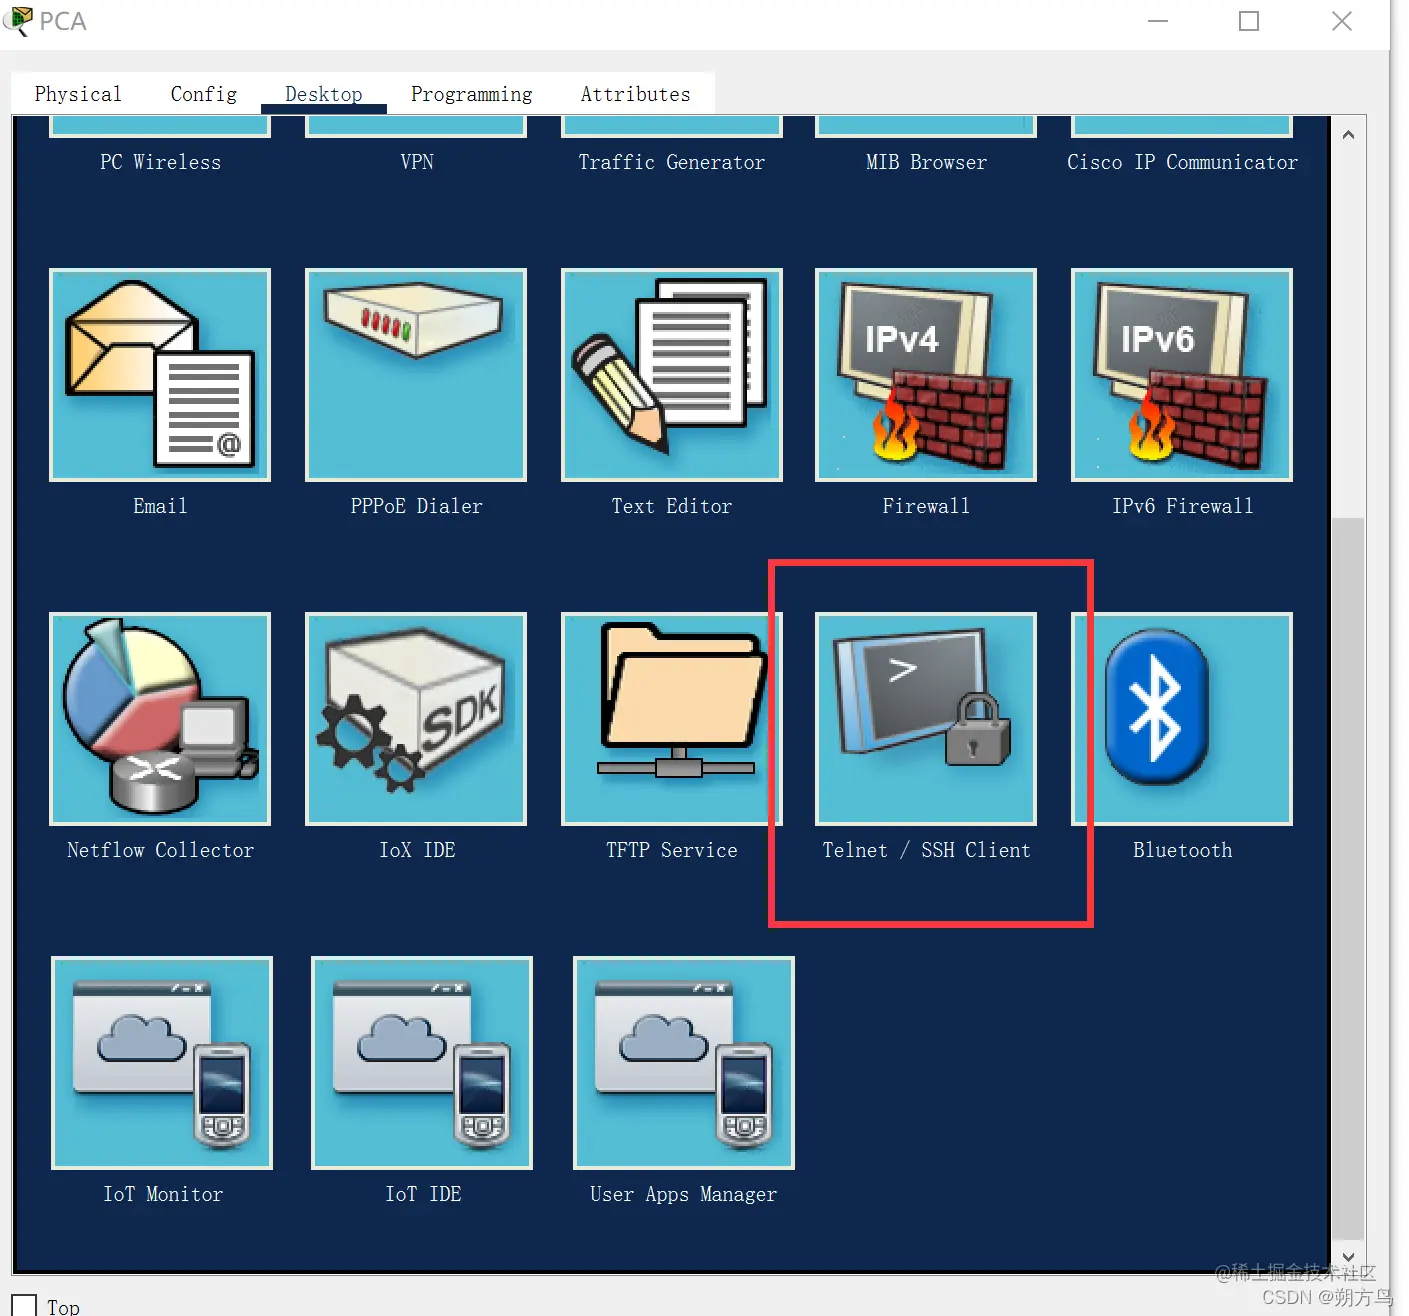Maximize the PCA window
Image resolution: width=1409 pixels, height=1316 pixels.
[1249, 21]
